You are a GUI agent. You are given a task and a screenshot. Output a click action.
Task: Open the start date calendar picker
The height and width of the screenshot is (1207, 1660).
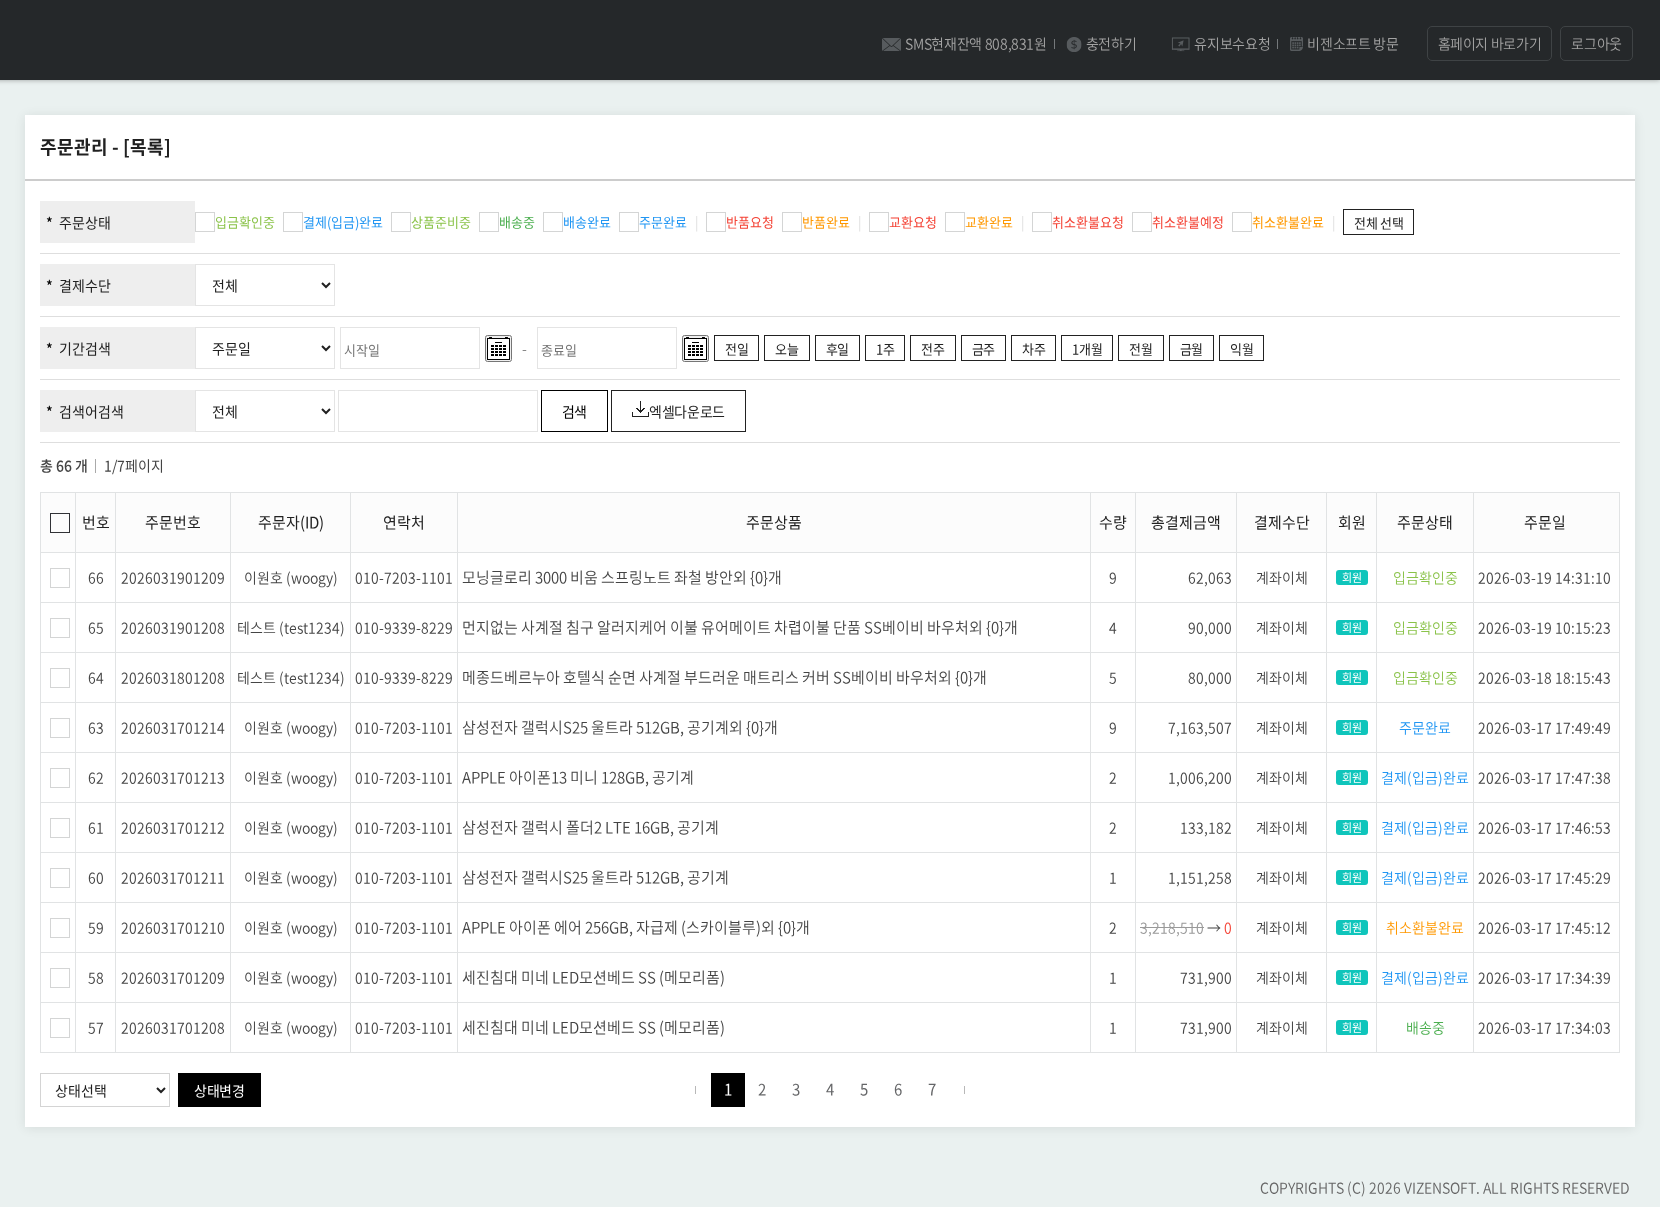click(x=498, y=349)
